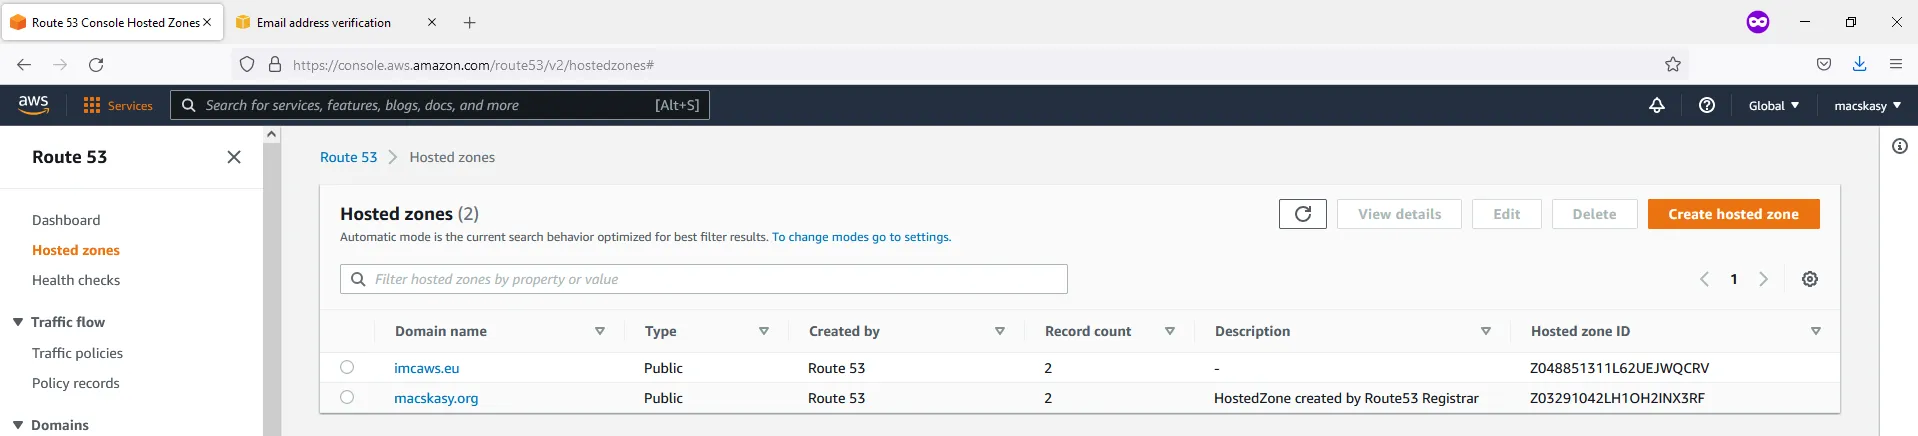Screen dimensions: 1918x436
Task: Click zone ID Z03291042LH1OH2INX3RF
Action: click(1617, 398)
